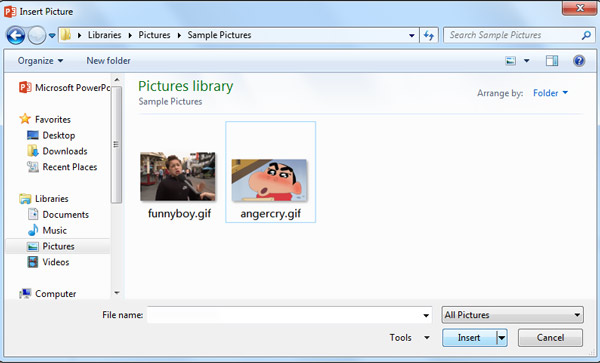The width and height of the screenshot is (600, 363).
Task: Open the Organize menu
Action: click(x=40, y=60)
